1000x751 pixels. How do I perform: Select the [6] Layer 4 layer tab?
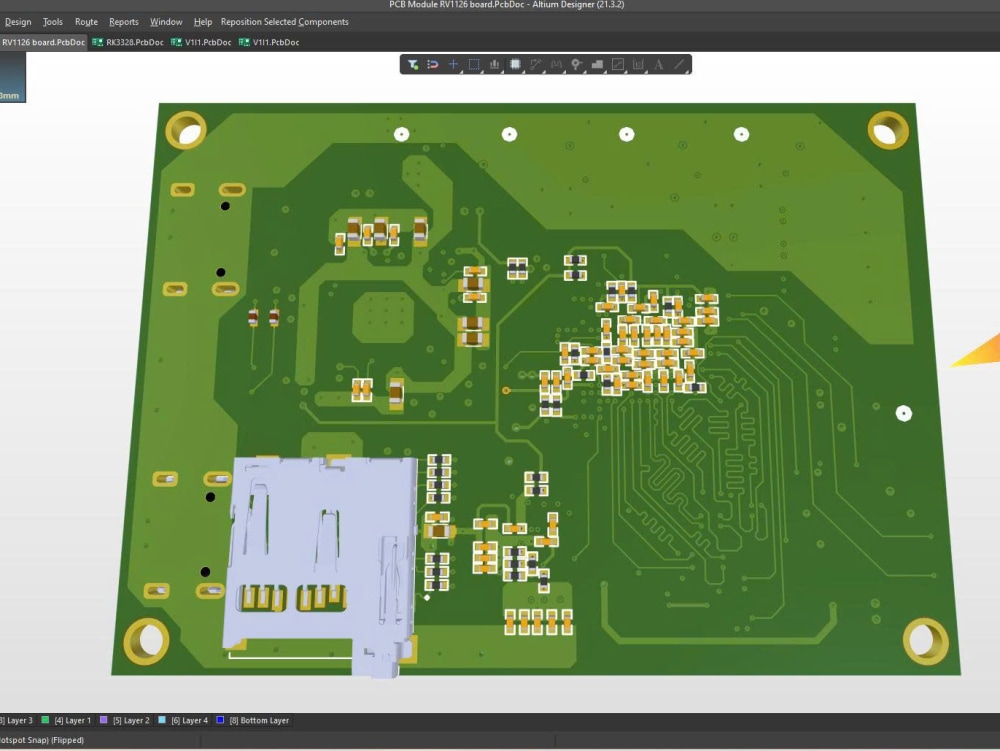[183, 720]
